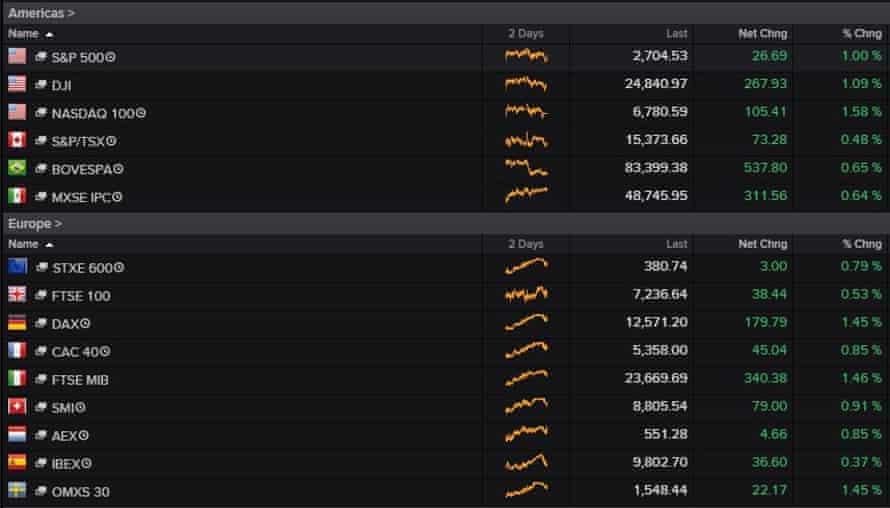
Task: Open the Europe section link
Action: [x=35, y=224]
